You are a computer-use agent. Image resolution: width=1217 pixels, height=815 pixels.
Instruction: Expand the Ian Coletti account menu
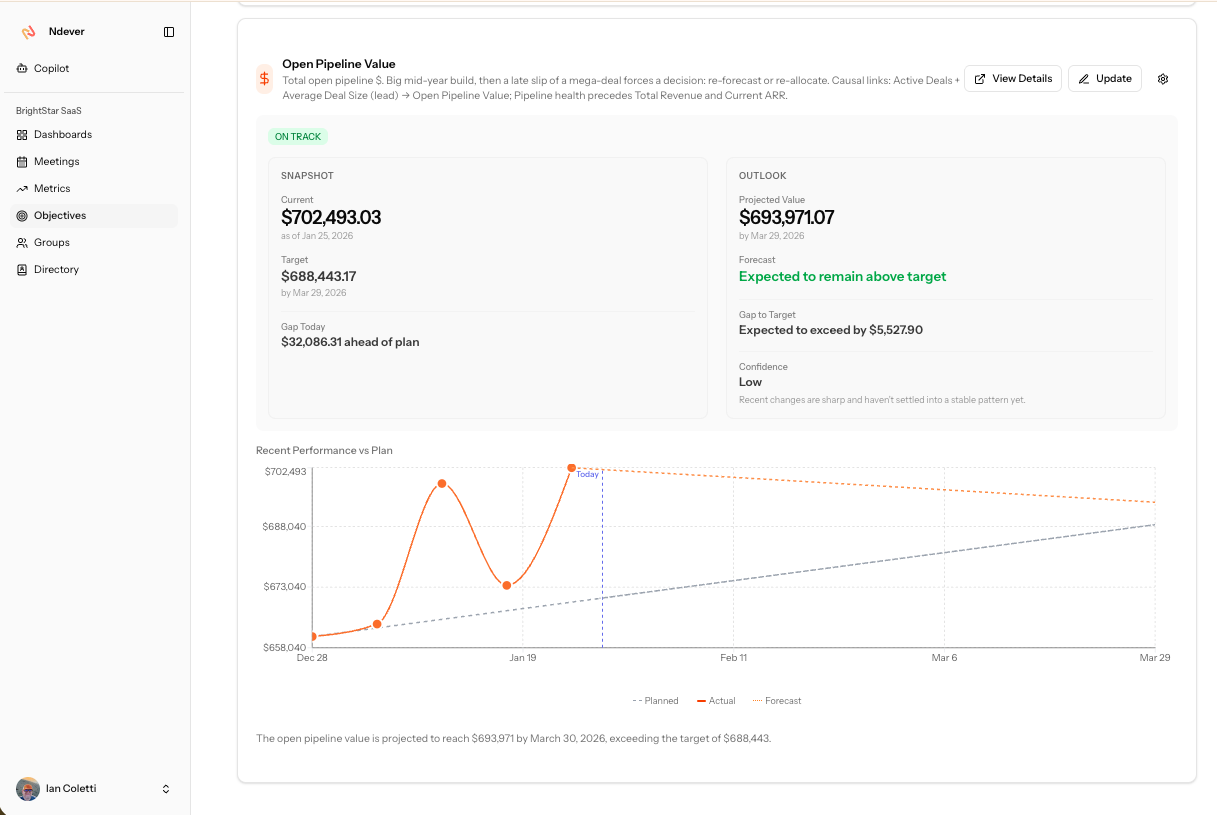pos(166,789)
